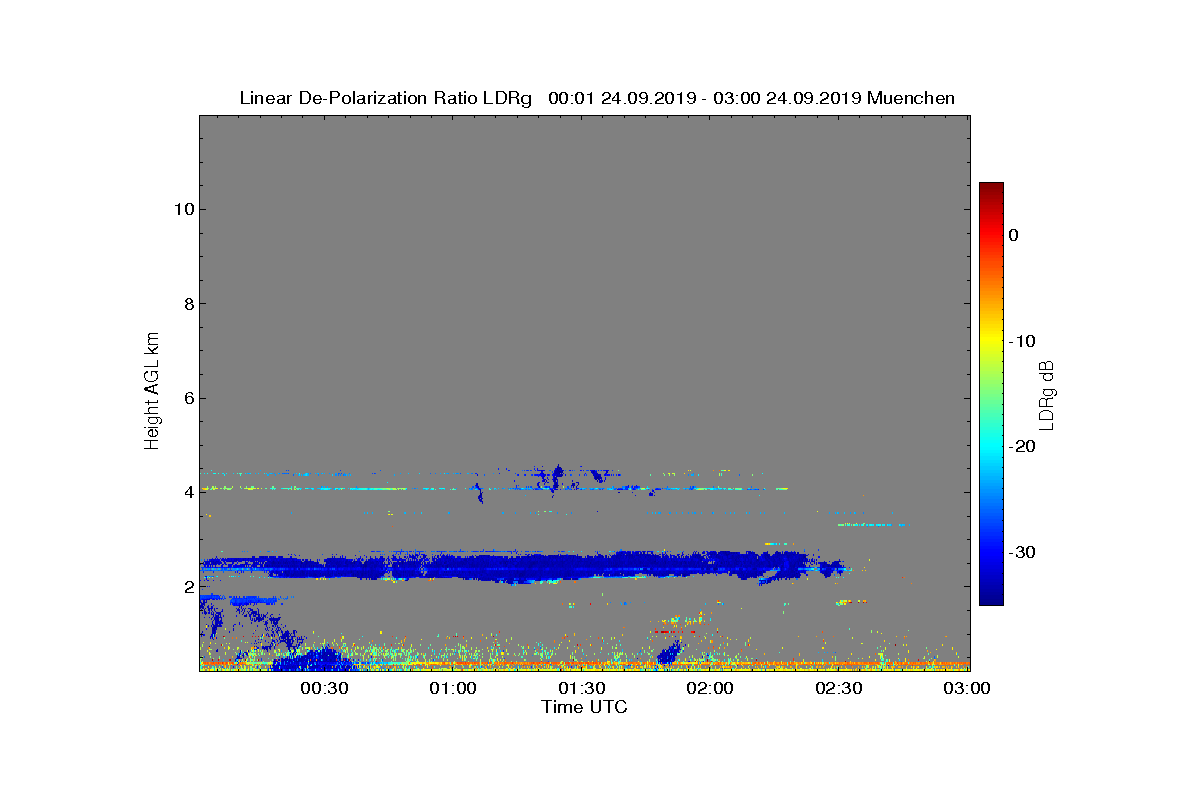Click the '01:30' time tick label
This screenshot has width=1200, height=800.
[582, 688]
